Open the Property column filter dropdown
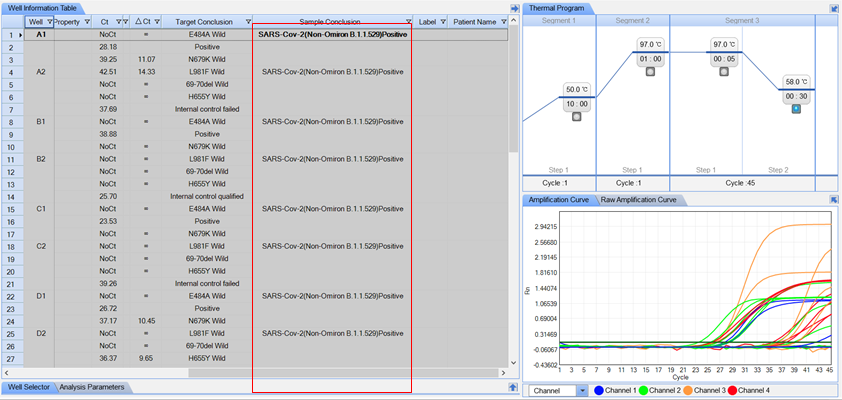Screen dimensions: 842x400 tap(86, 21)
